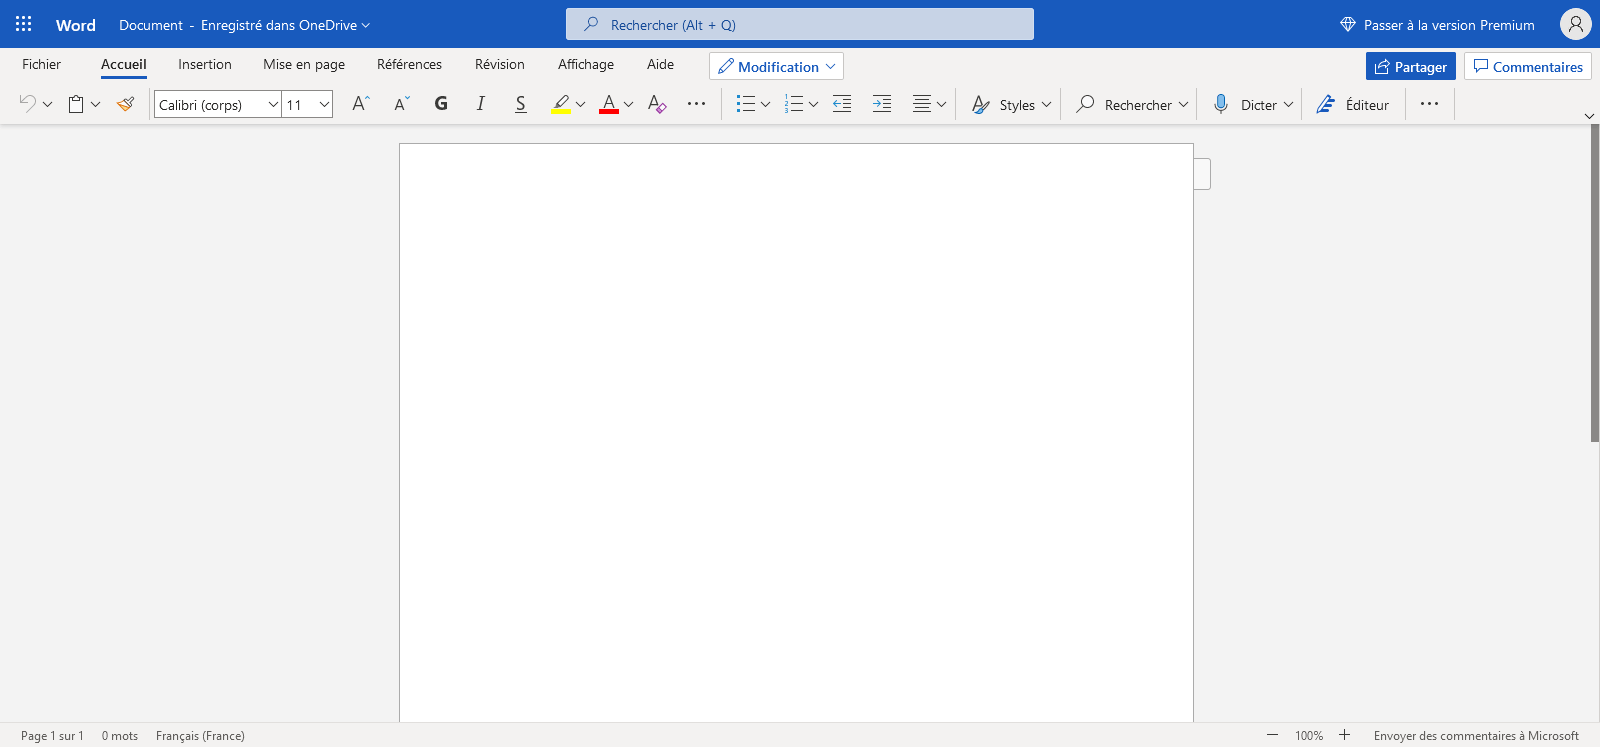
Task: Click the Dicter microphone icon
Action: [x=1221, y=104]
